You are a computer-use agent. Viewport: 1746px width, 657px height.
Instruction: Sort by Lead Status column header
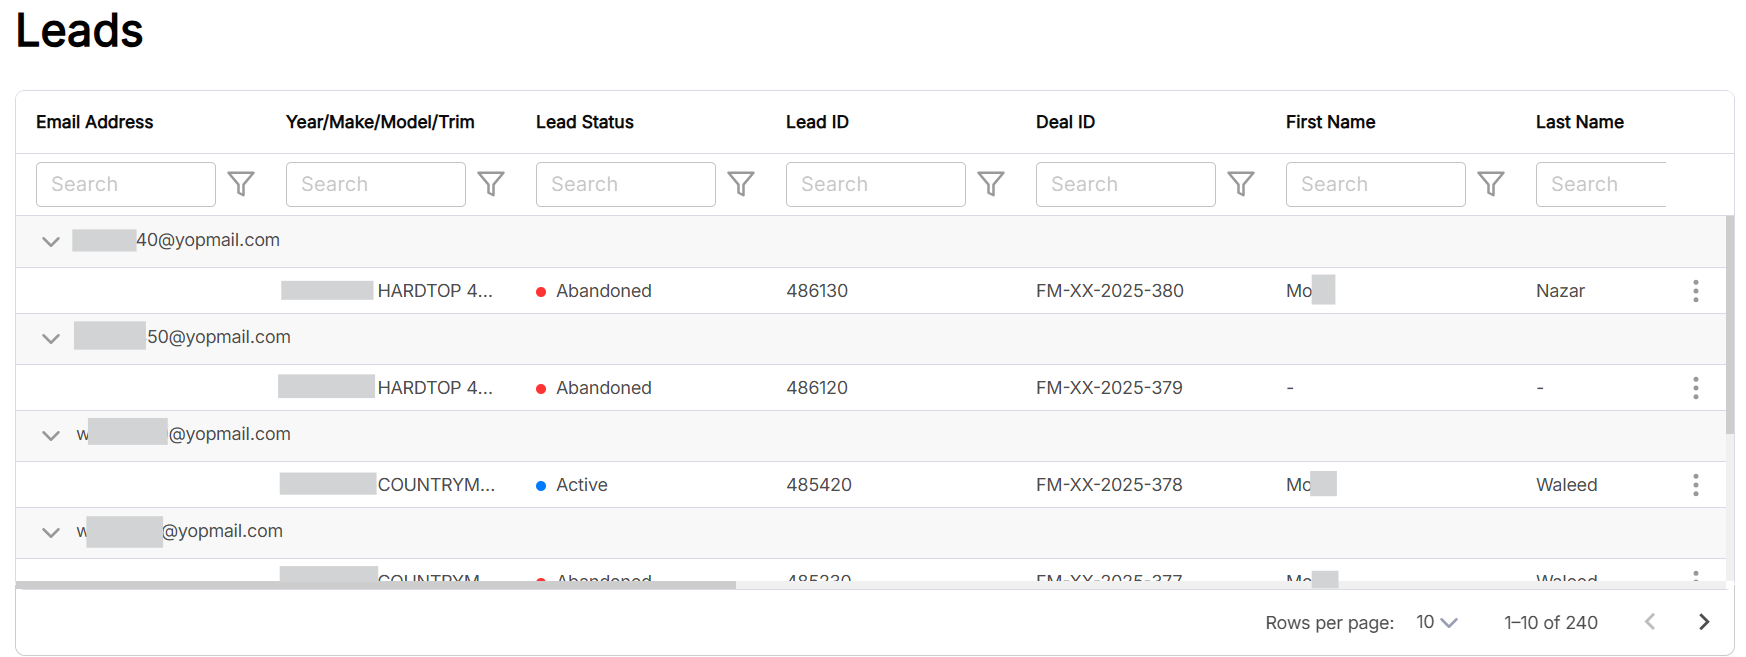pyautogui.click(x=585, y=122)
